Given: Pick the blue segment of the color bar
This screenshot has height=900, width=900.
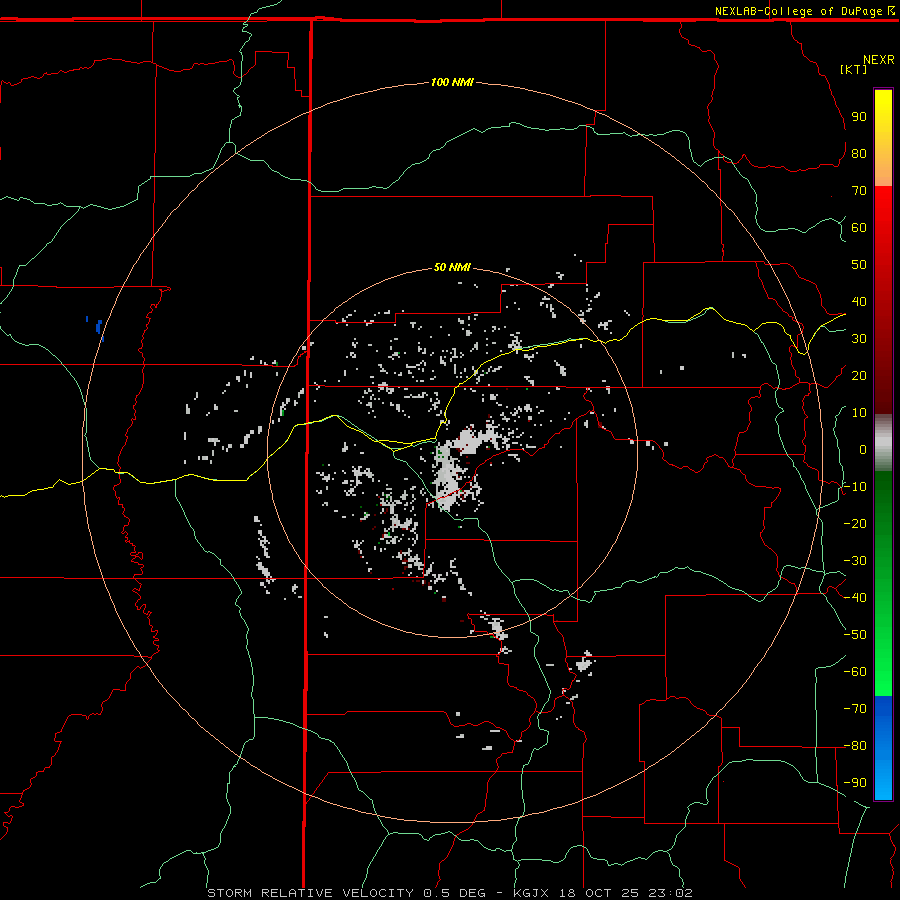Looking at the screenshot, I should coord(883,748).
